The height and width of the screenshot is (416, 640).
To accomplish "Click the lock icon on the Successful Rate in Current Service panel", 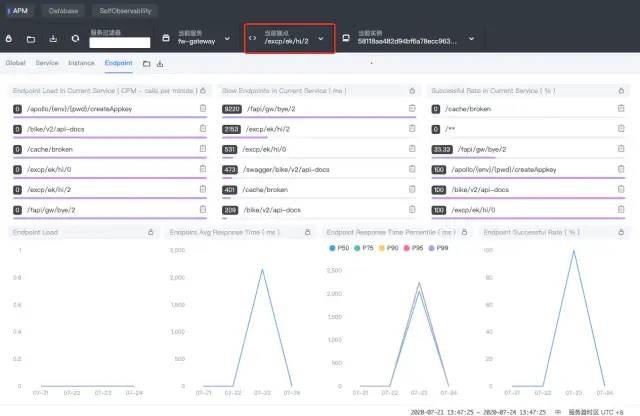I will 621,91.
